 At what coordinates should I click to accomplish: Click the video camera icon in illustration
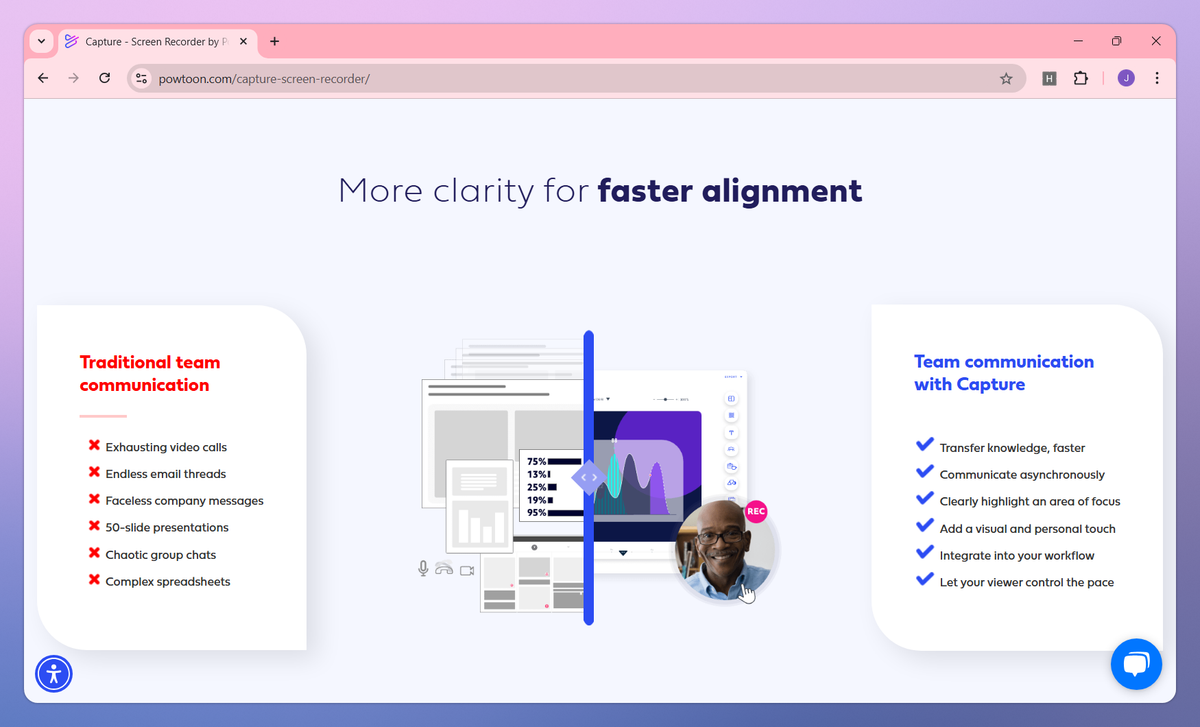coord(466,569)
